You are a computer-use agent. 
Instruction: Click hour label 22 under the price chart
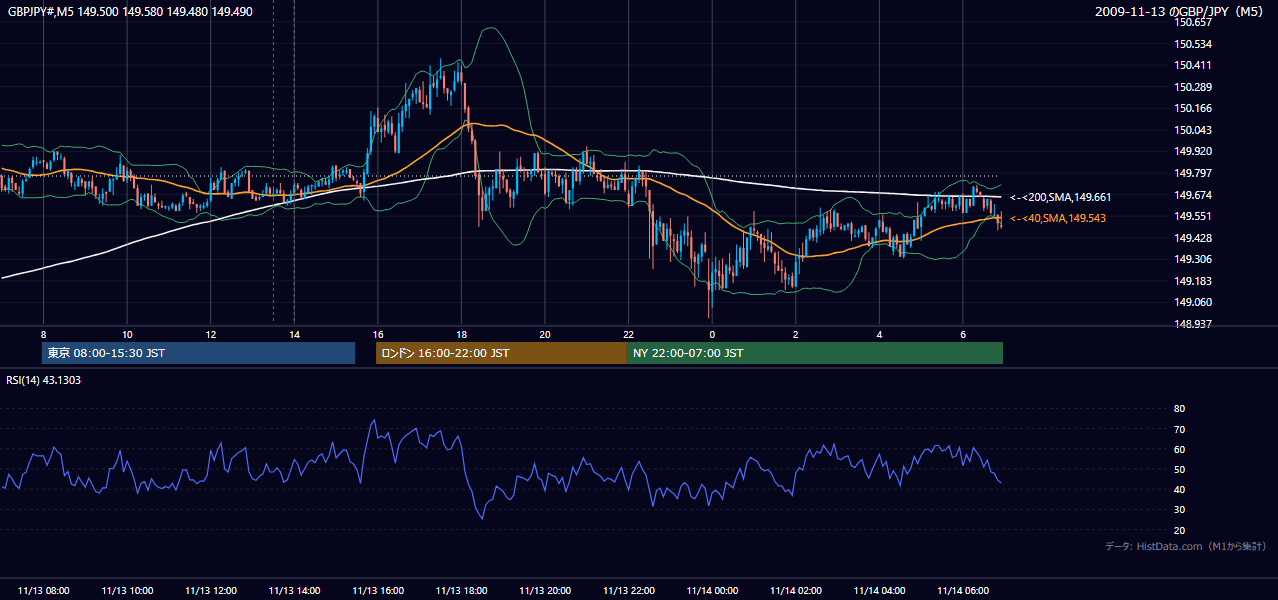coord(628,334)
